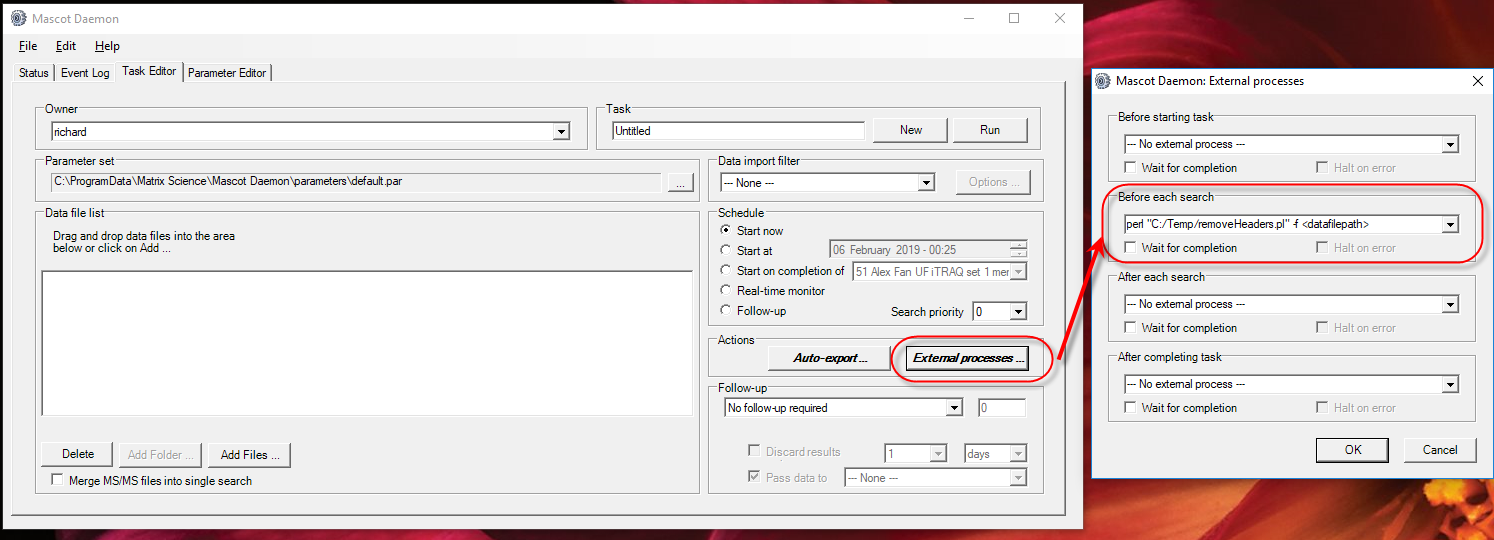
Task: Select Start on completion of option
Action: pyautogui.click(x=727, y=271)
